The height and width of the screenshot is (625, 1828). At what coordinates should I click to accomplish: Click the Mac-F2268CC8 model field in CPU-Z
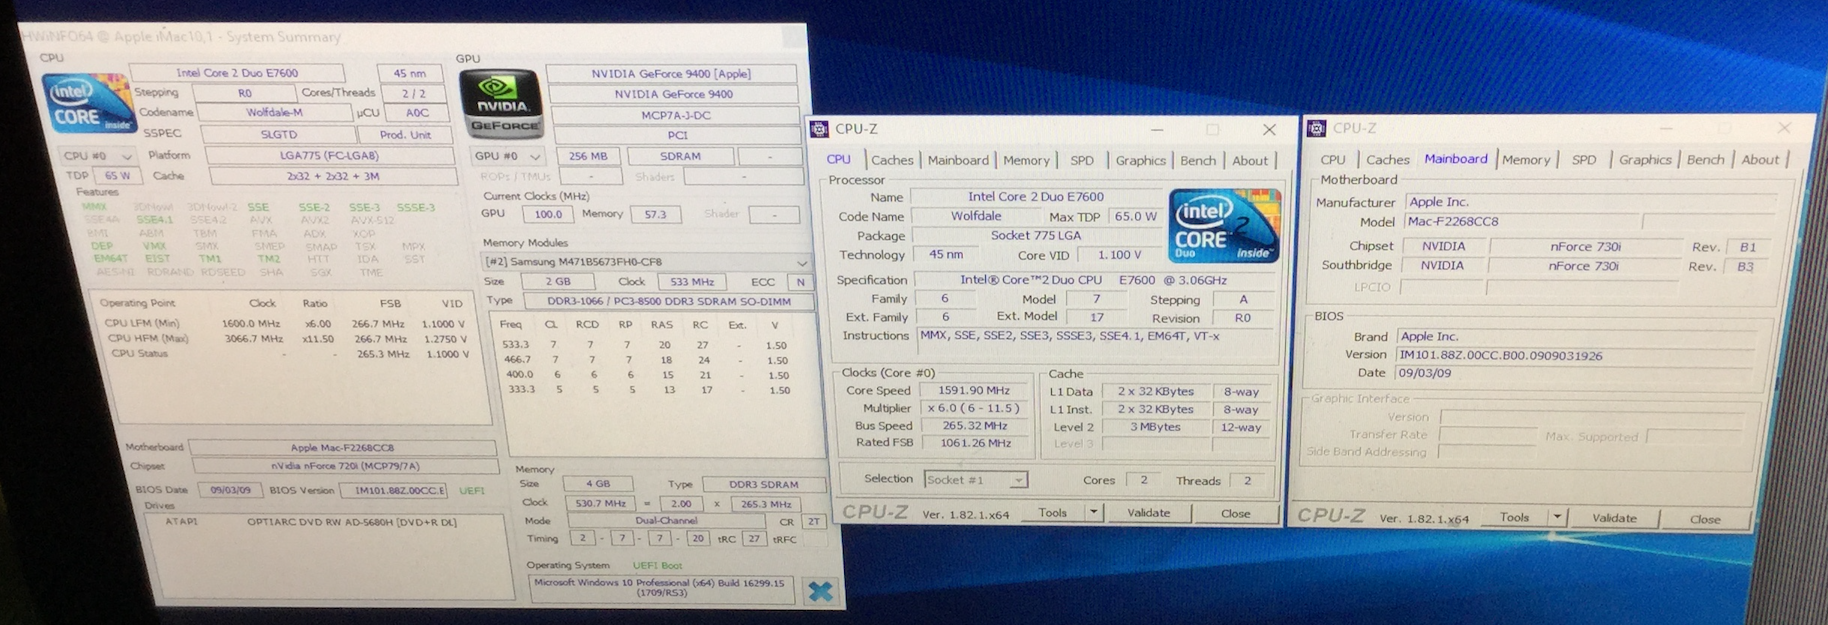(1520, 222)
